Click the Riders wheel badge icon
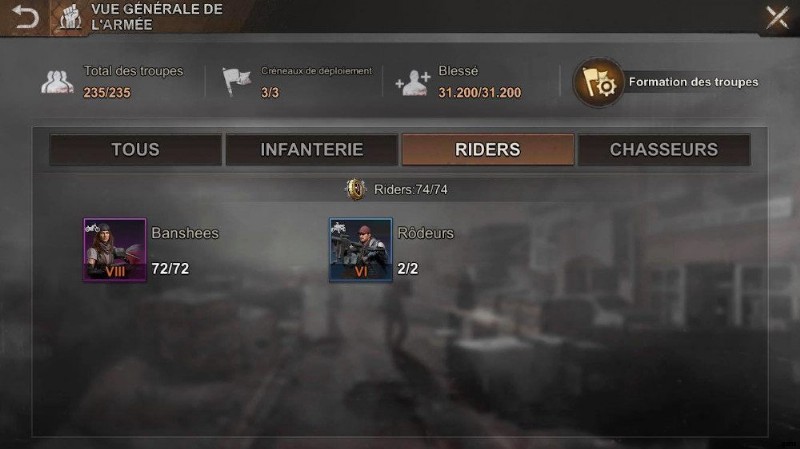The width and height of the screenshot is (800, 449). tap(356, 189)
